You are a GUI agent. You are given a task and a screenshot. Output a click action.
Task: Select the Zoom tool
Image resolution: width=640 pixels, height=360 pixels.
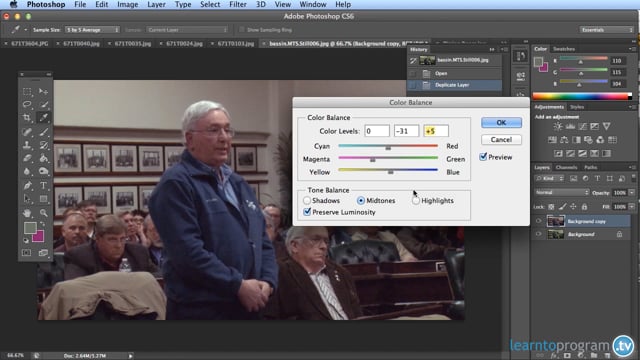43,213
